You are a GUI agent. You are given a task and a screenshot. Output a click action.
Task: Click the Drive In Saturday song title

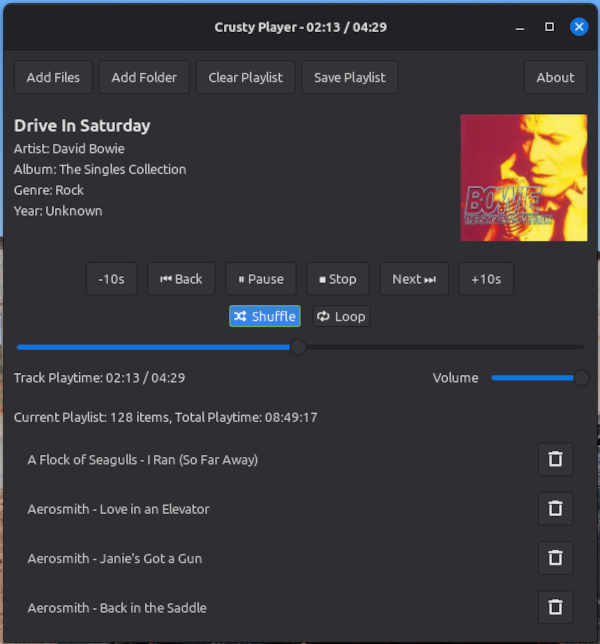coord(82,126)
